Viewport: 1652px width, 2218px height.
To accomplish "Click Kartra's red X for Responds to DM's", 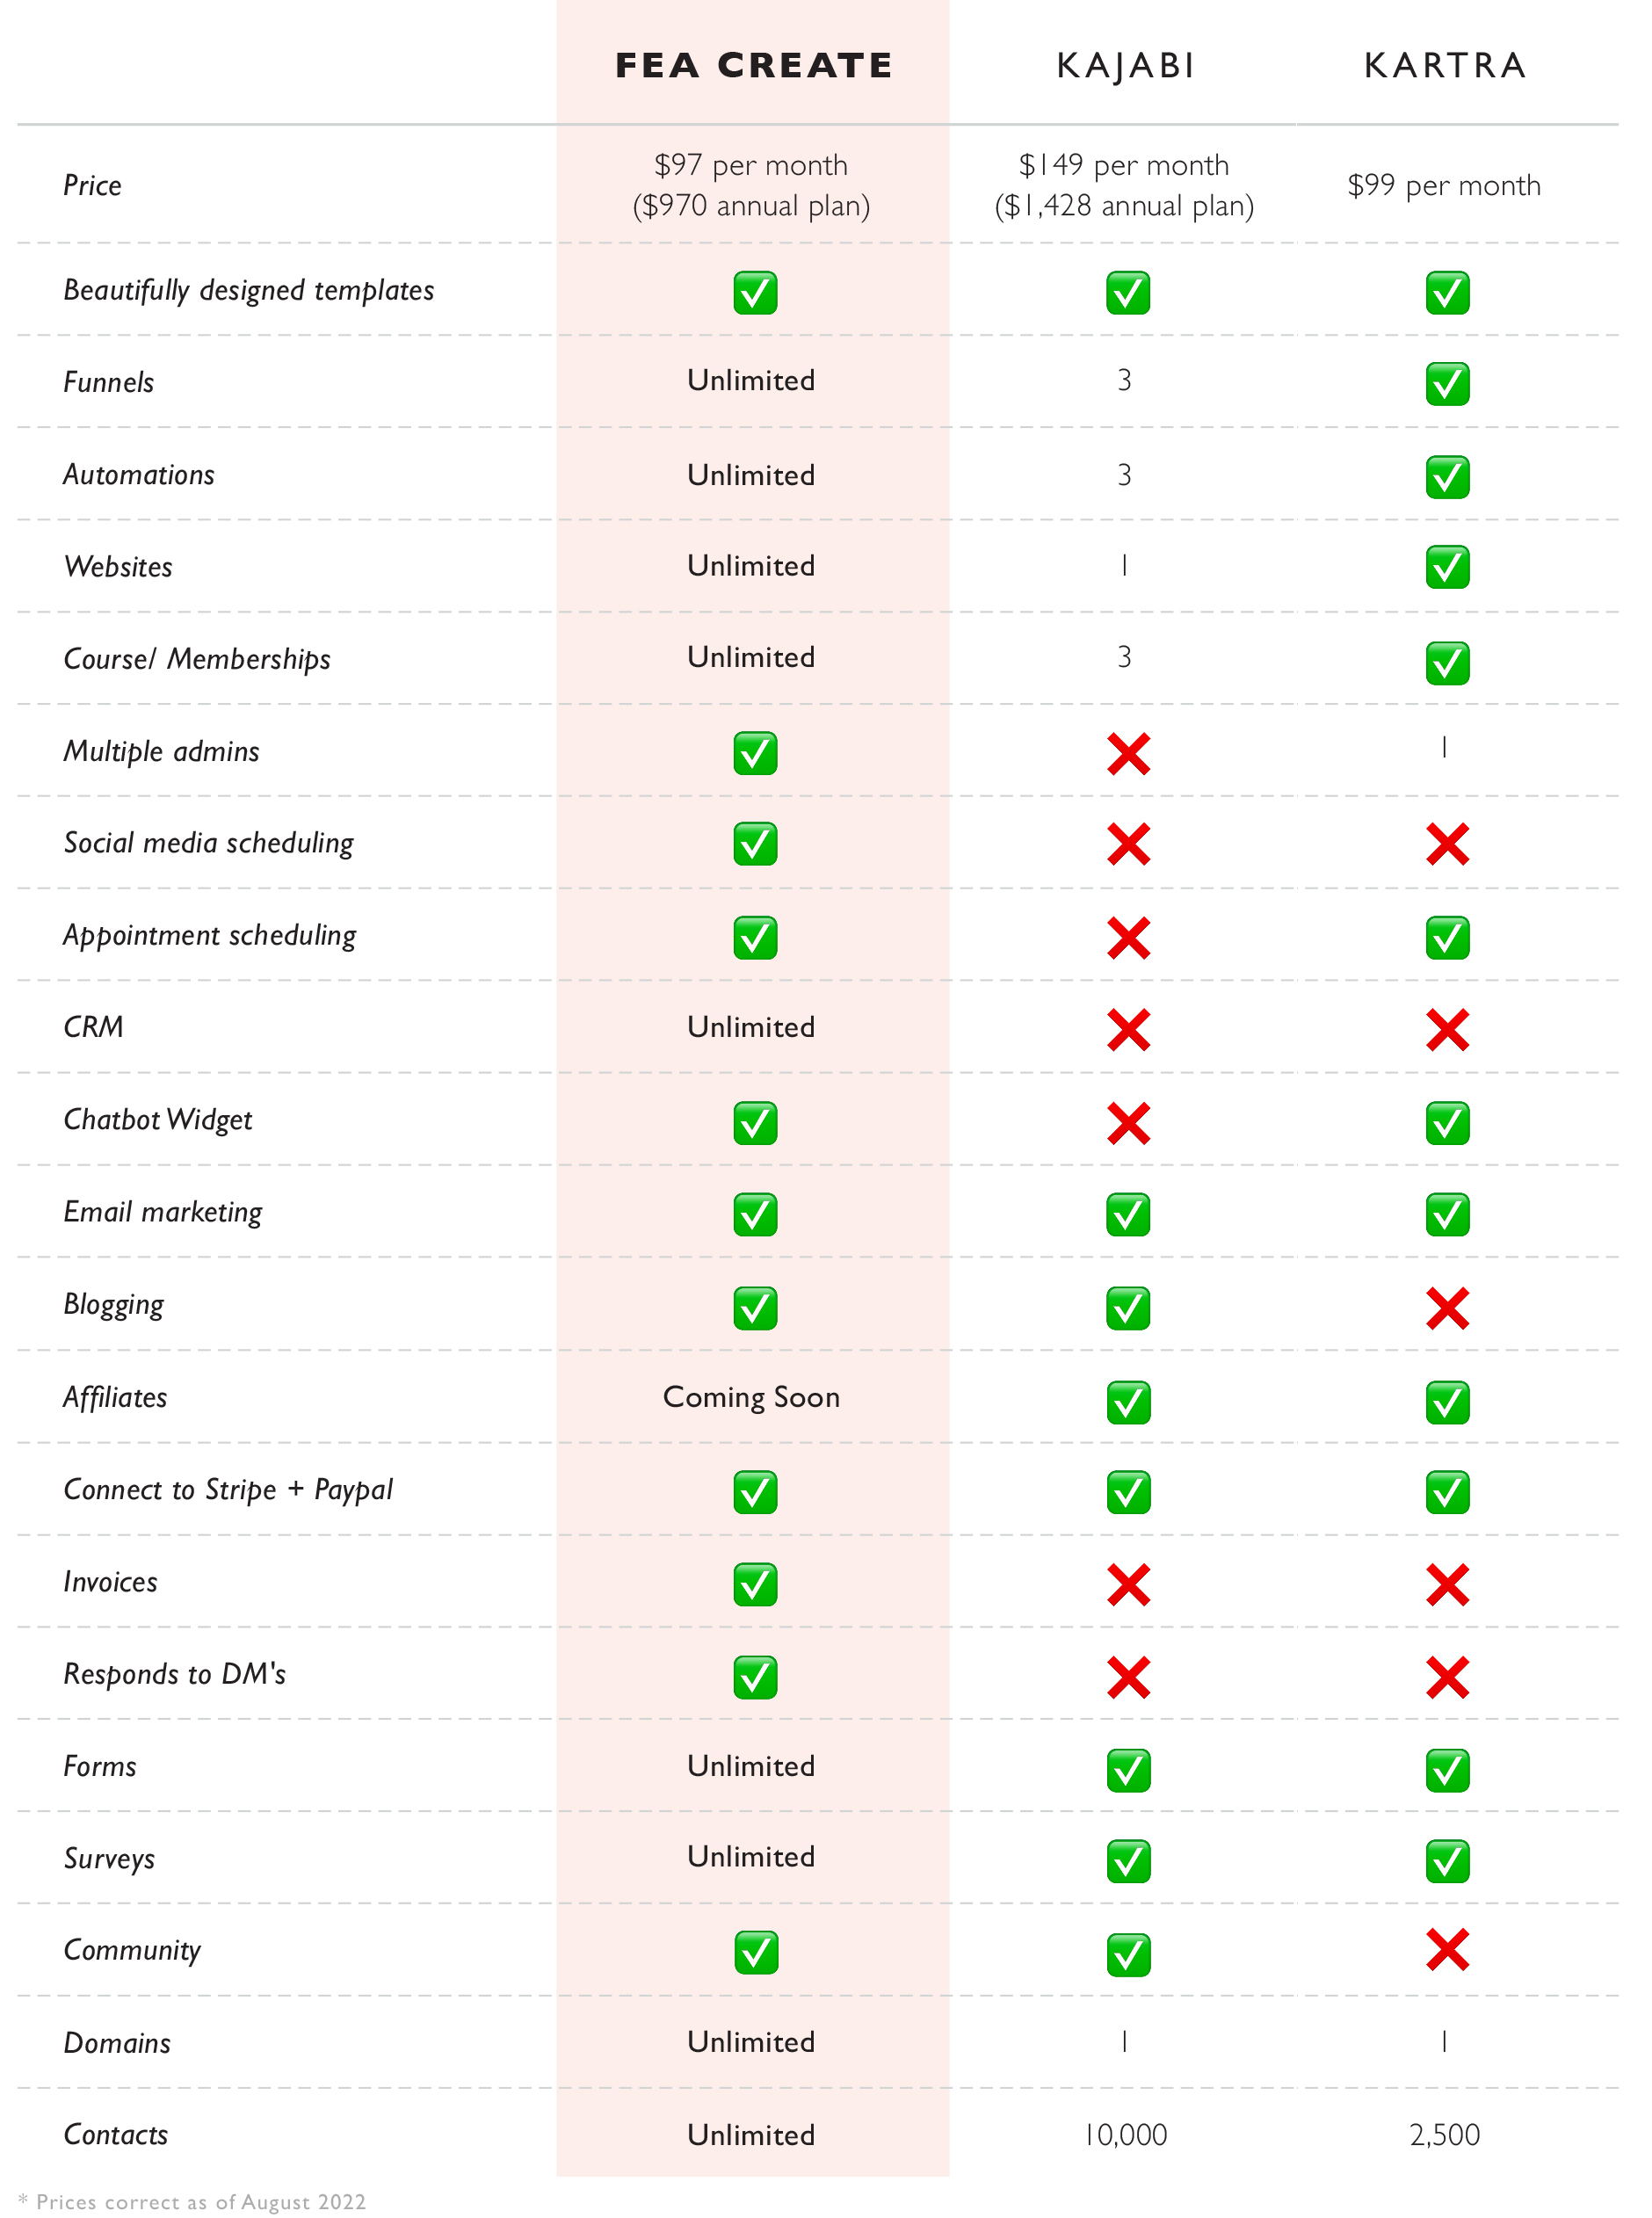I will point(1447,1677).
